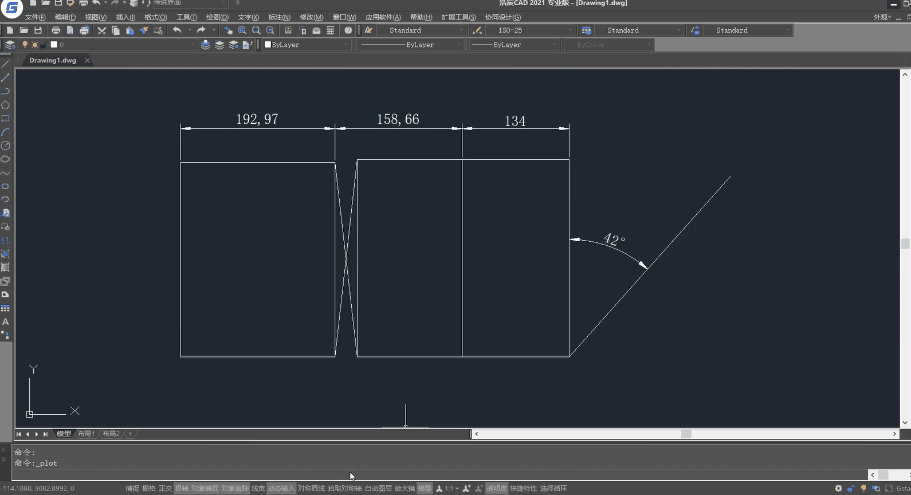Viewport: 911px width, 495px height.
Task: Switch to the 布局1 layout tab
Action: [x=86, y=434]
